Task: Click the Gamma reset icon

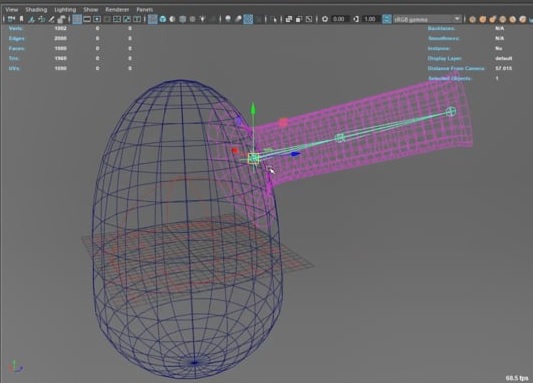Action: (x=356, y=19)
